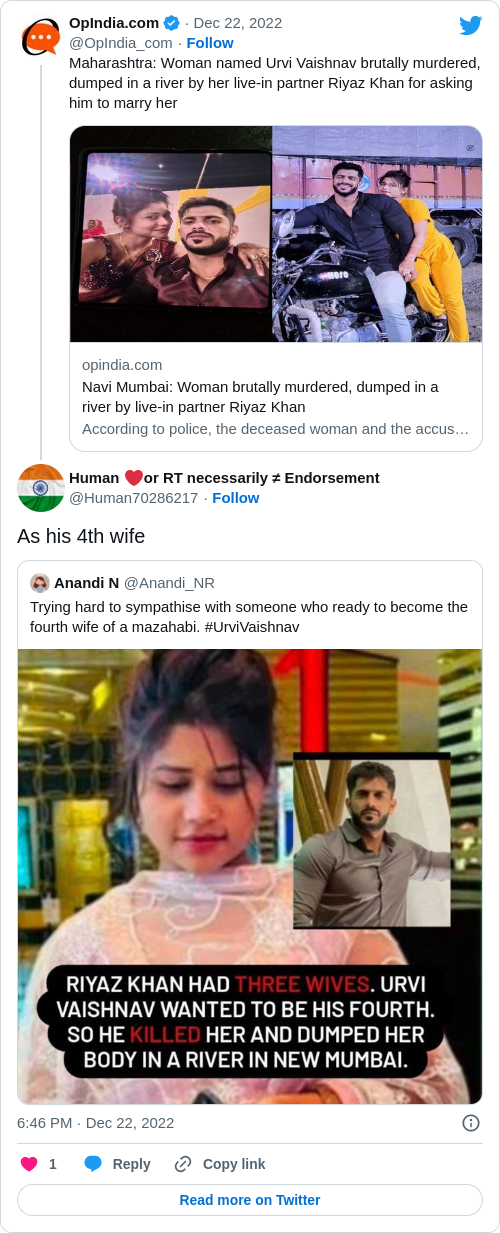Click the Copy link text
Image resolution: width=500 pixels, height=1233 pixels.
click(x=234, y=1164)
